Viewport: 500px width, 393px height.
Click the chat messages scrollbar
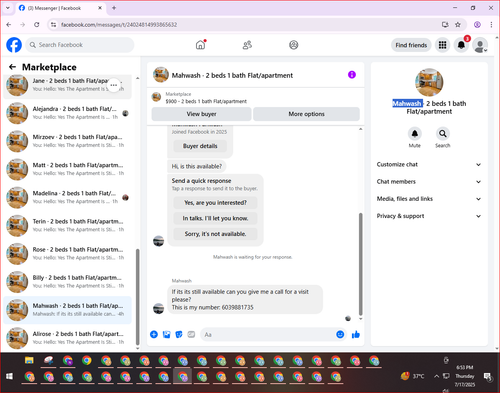tap(360, 264)
